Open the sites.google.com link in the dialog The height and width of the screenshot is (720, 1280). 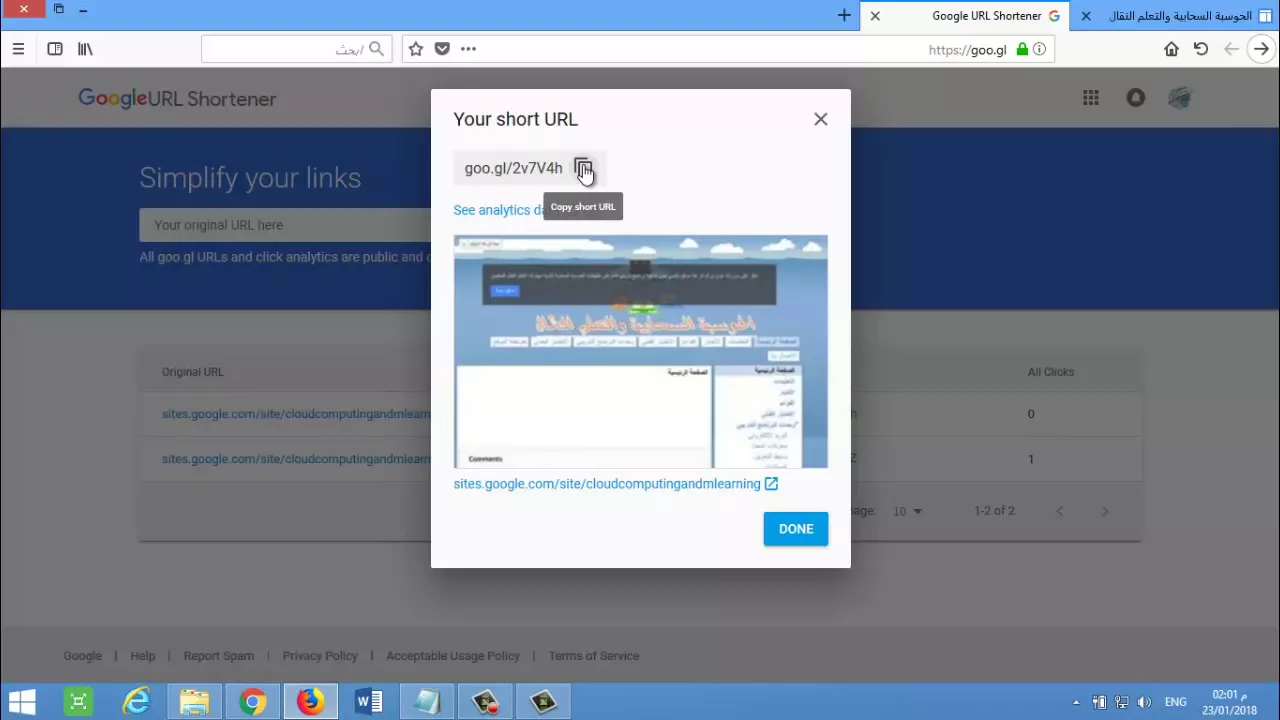(607, 484)
